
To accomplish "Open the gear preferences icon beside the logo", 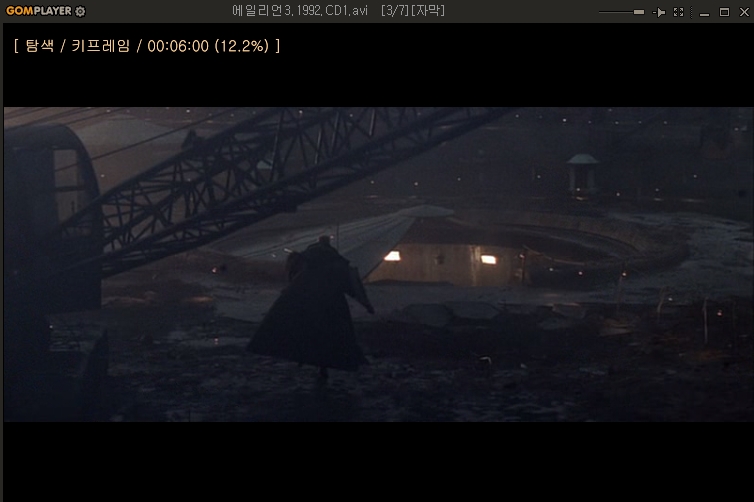I will point(80,12).
